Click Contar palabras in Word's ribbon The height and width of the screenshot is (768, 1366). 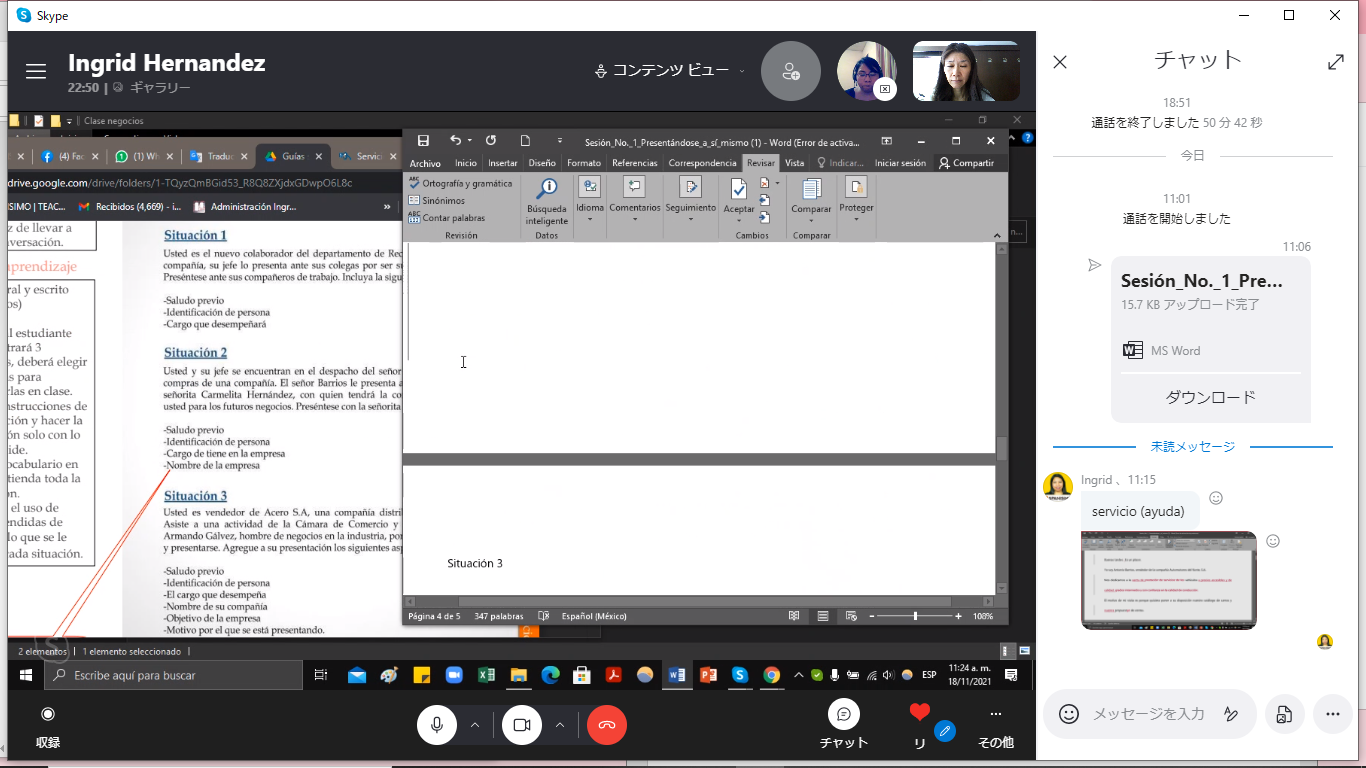click(446, 218)
